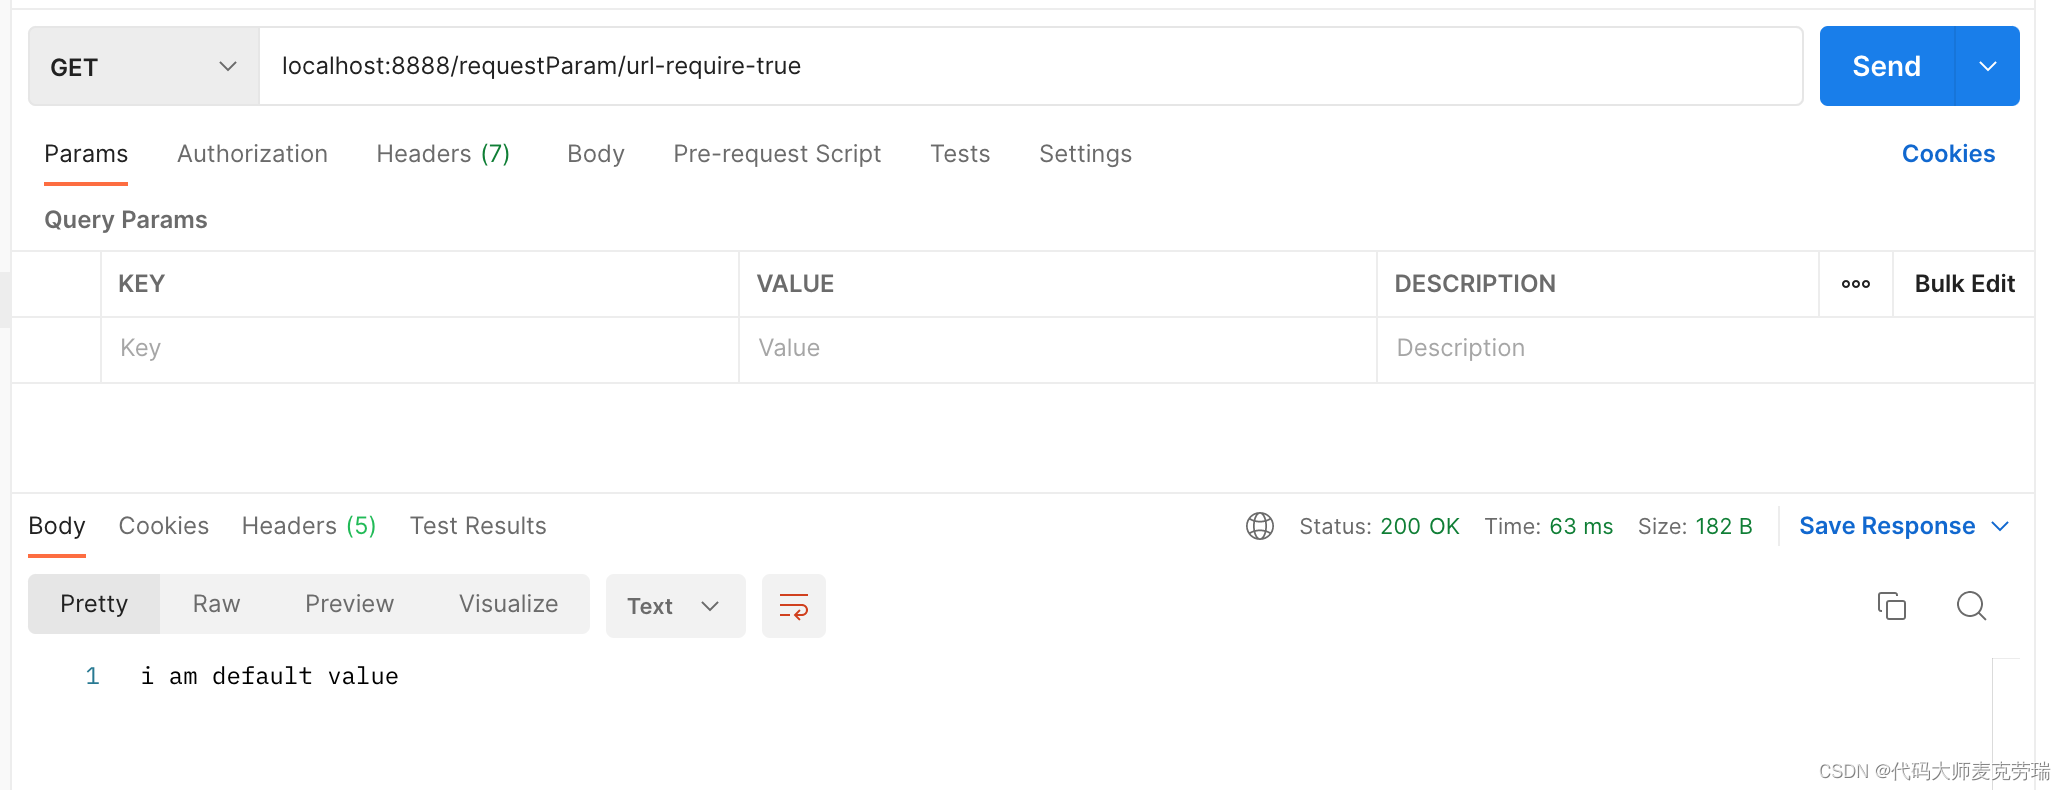
Task: Click the KEY column header
Action: (142, 284)
